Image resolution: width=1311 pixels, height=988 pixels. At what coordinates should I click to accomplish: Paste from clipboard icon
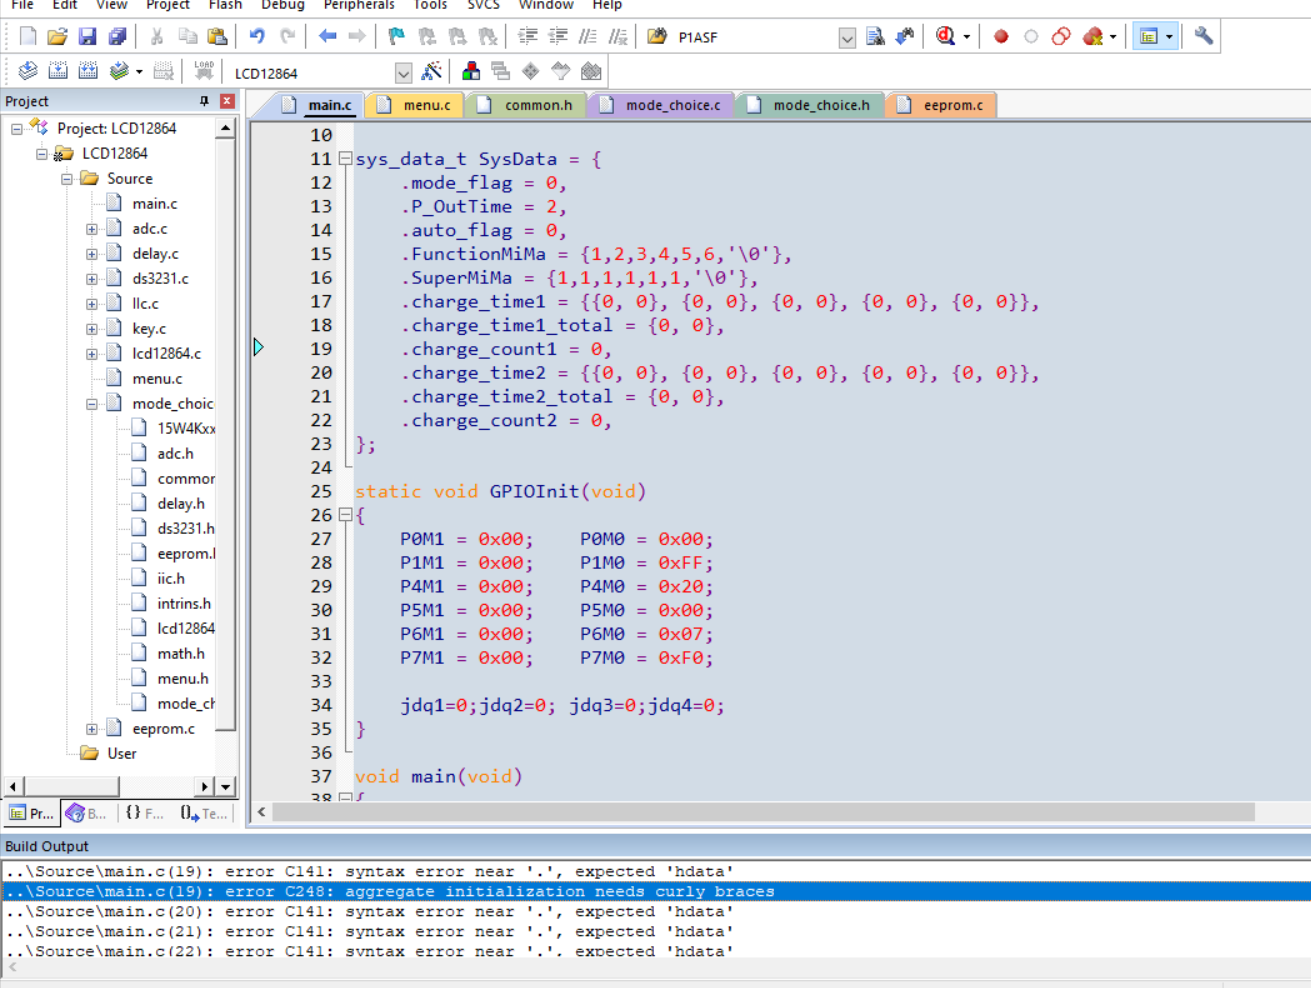click(x=217, y=37)
